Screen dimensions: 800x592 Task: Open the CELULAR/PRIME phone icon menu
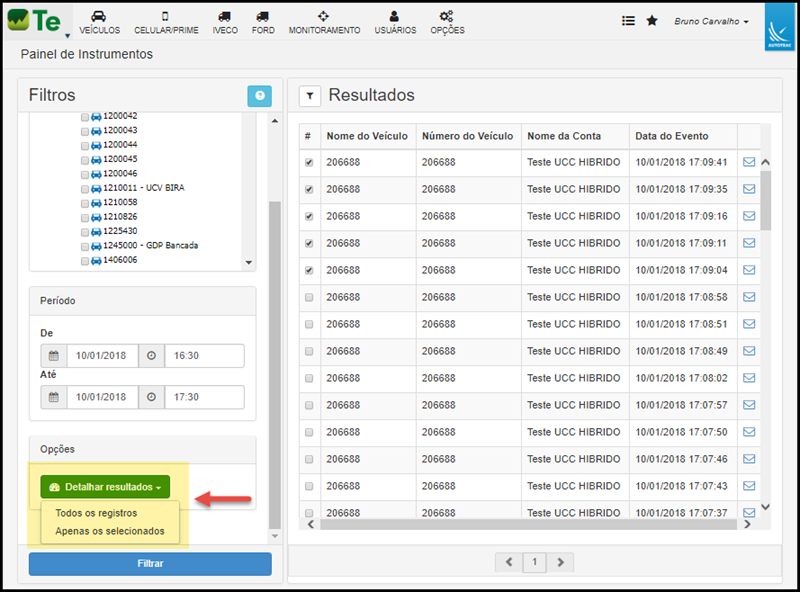point(166,22)
